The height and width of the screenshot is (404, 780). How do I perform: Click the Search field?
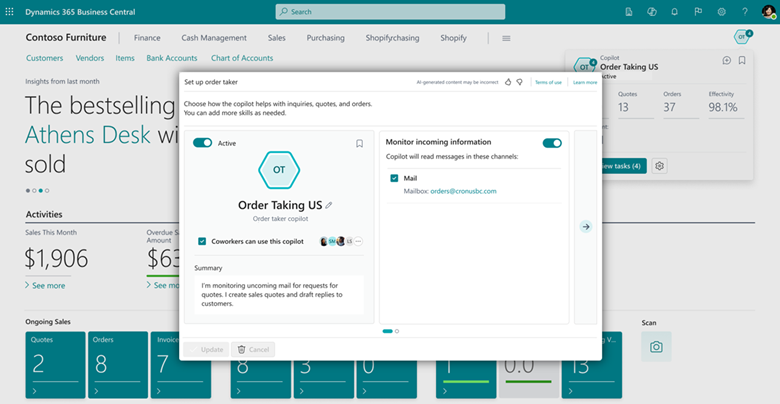click(390, 11)
